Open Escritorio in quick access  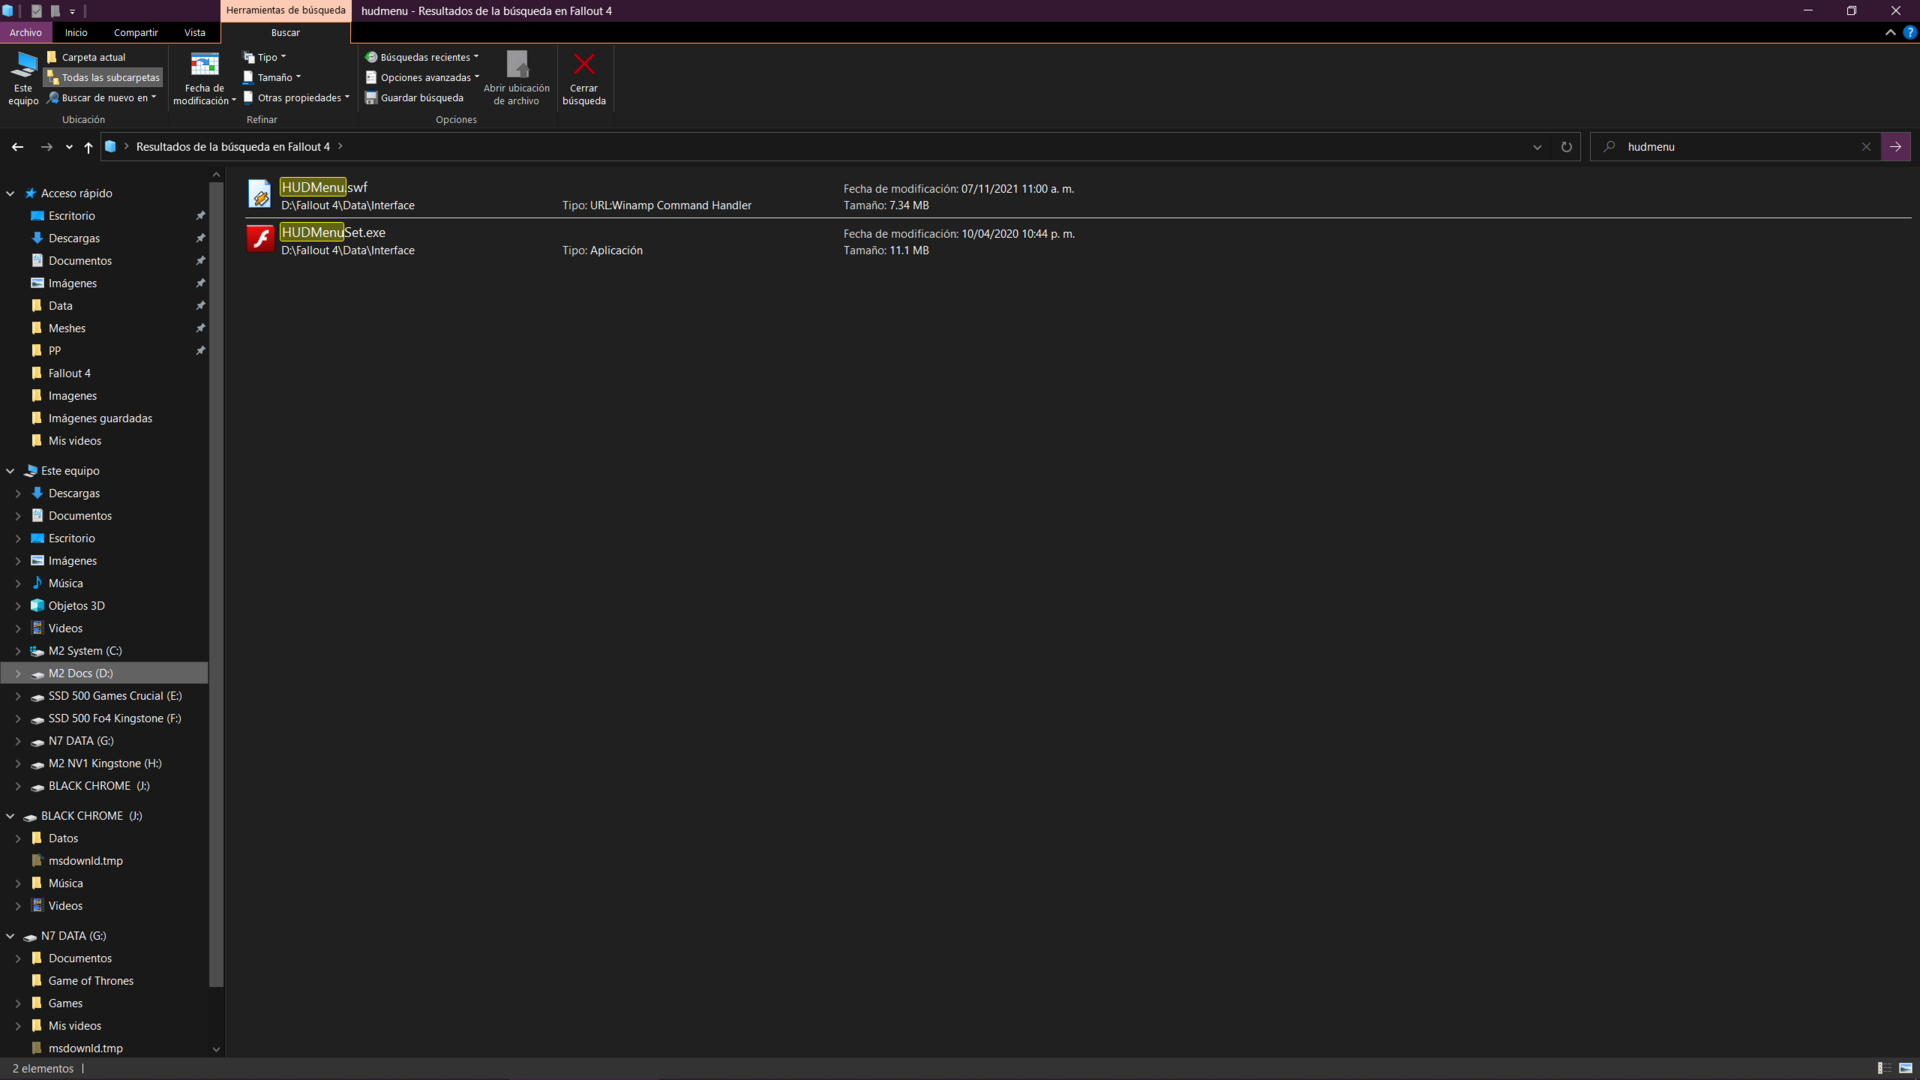[x=72, y=216]
